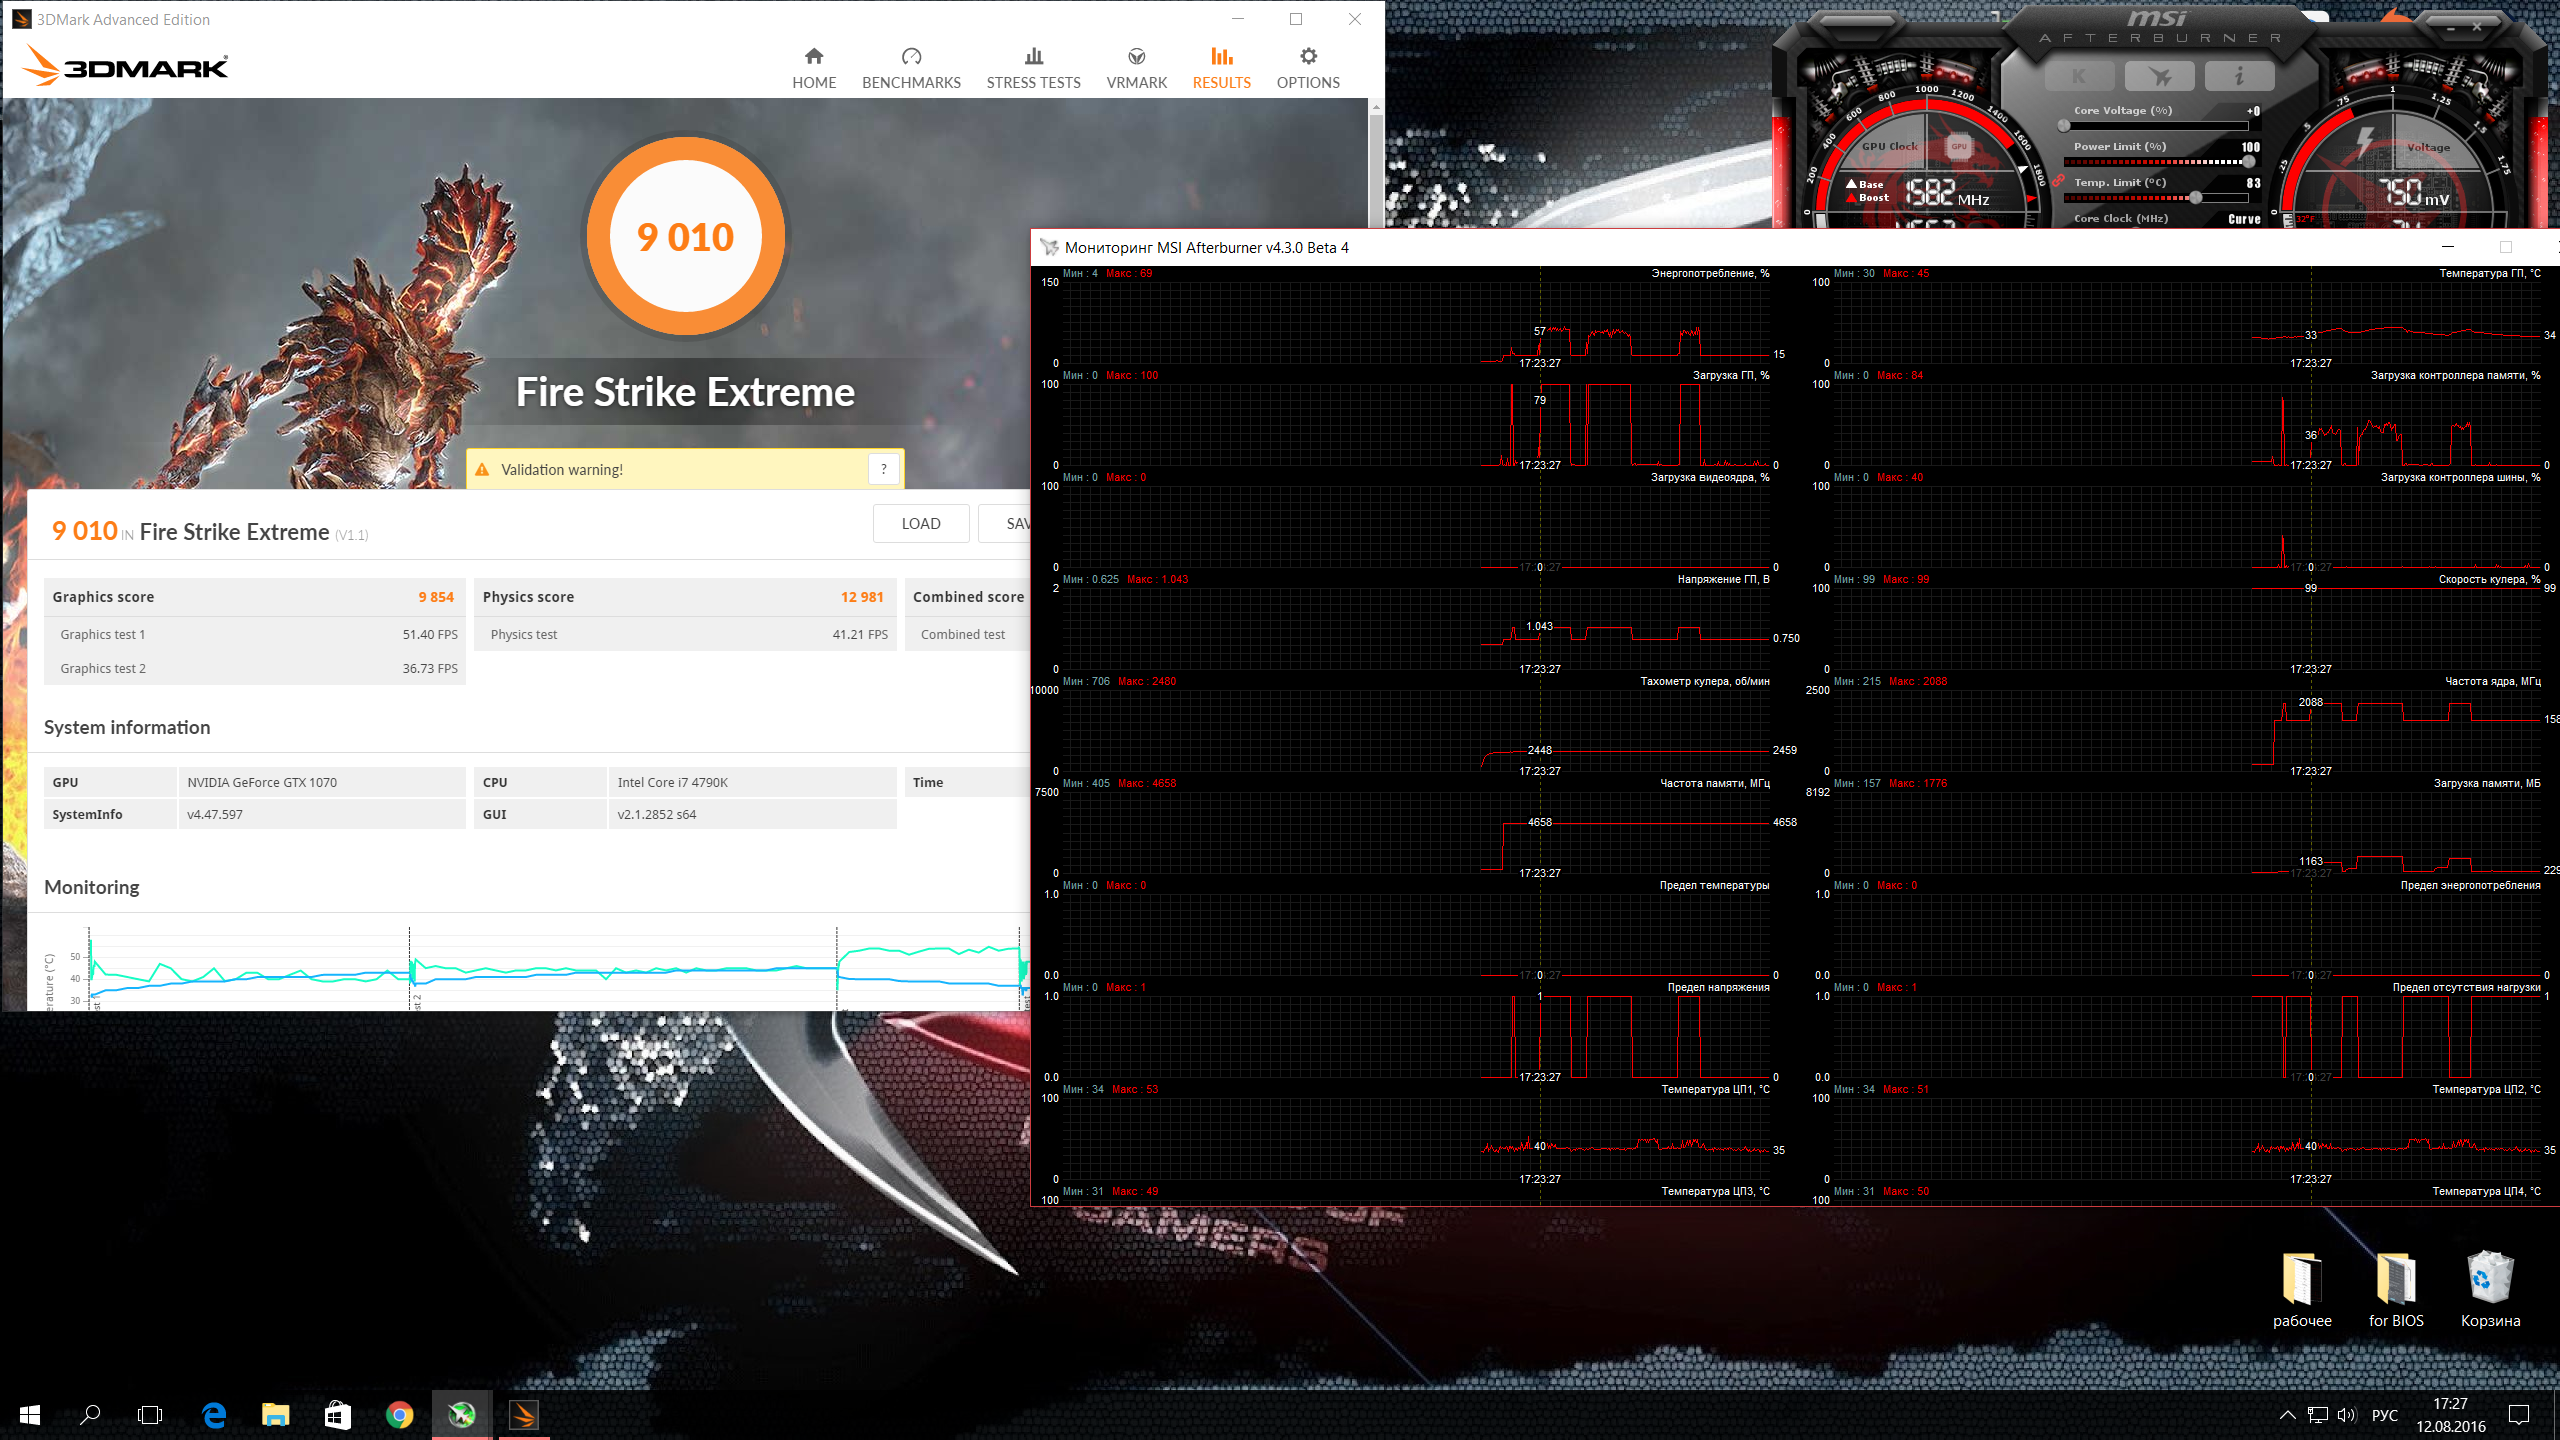Click the Validation warning help question mark
Image resolution: width=2560 pixels, height=1440 pixels.
click(883, 469)
